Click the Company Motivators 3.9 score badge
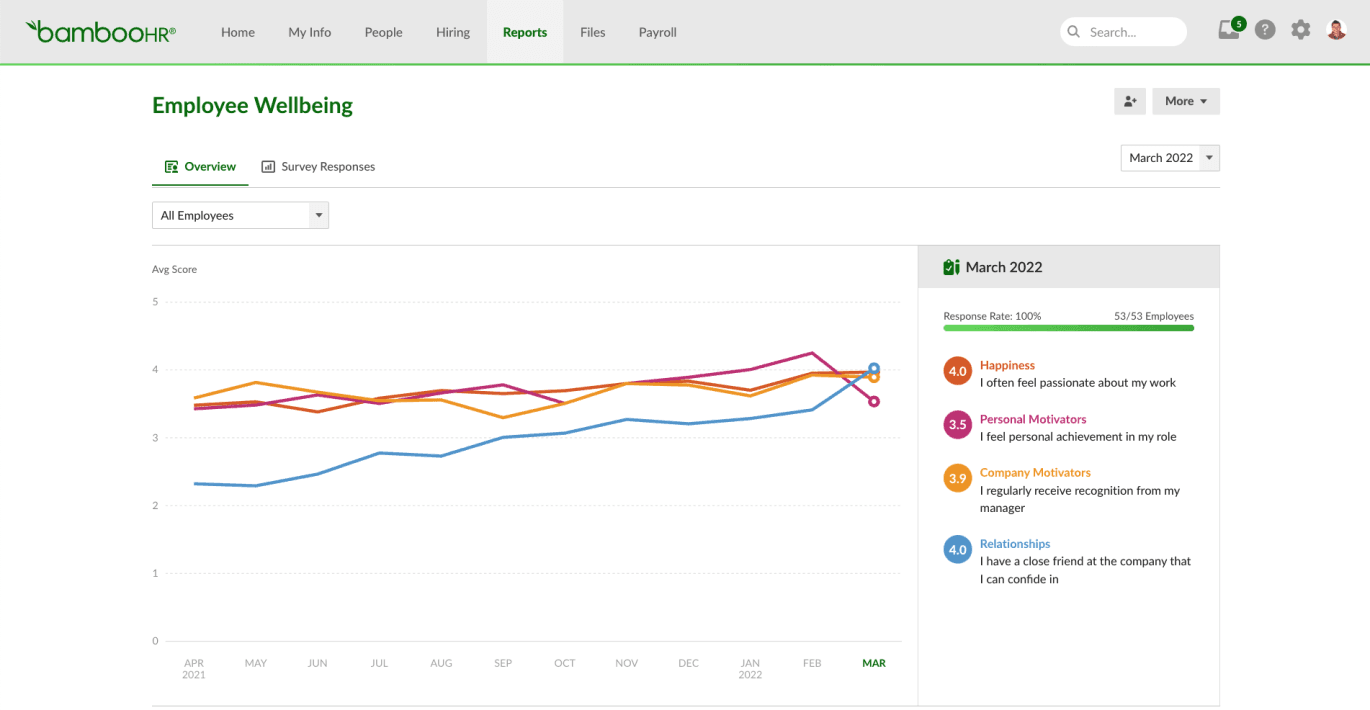Viewport: 1370px width, 710px height. [957, 479]
